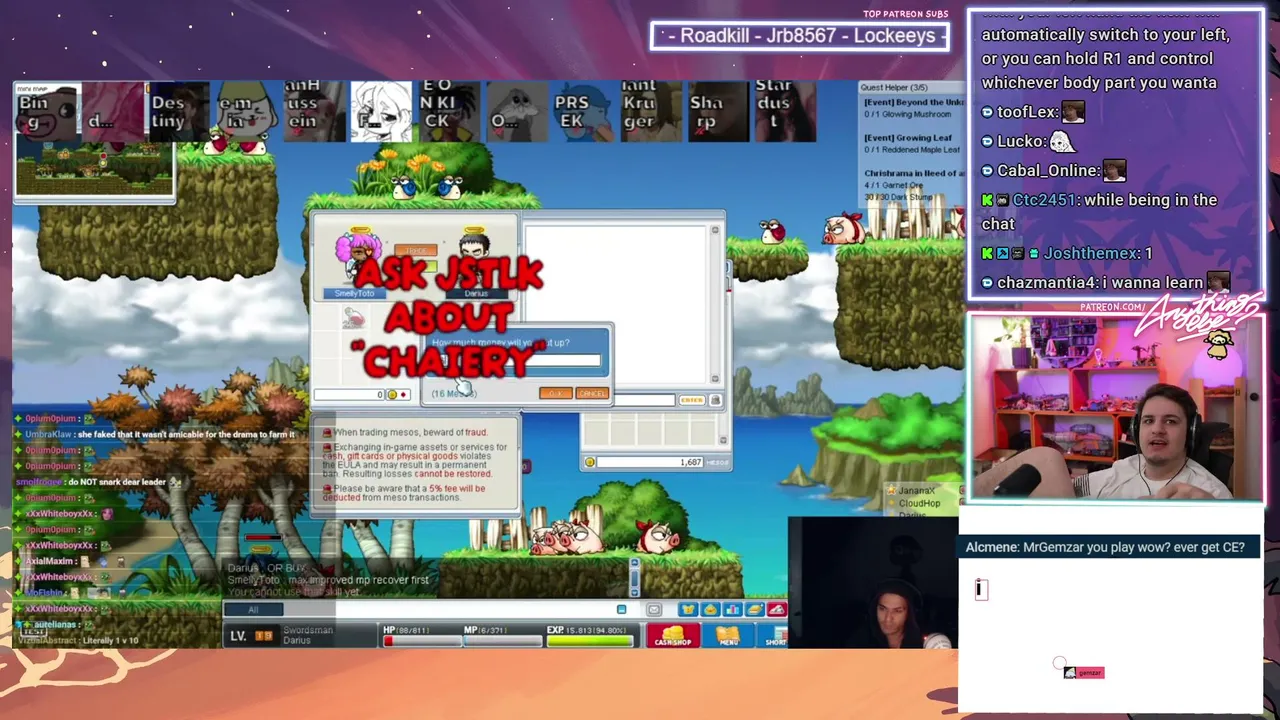Click the red HP bar
1280x720 pixels.
coord(423,641)
